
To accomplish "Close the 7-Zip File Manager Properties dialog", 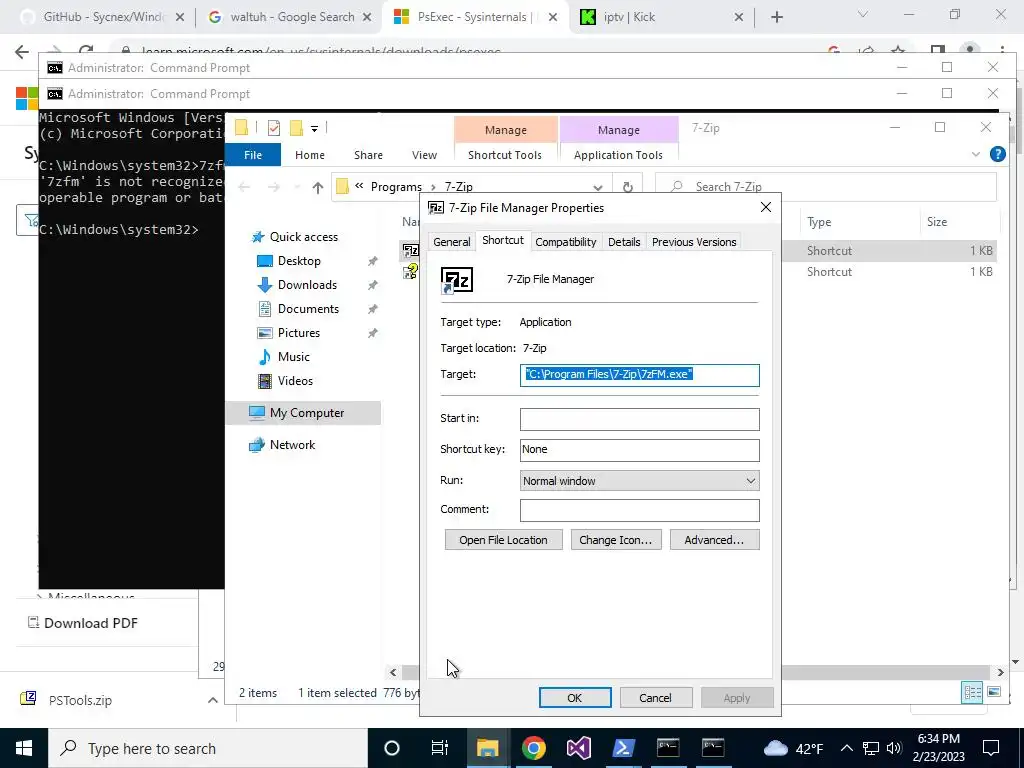I will [765, 208].
